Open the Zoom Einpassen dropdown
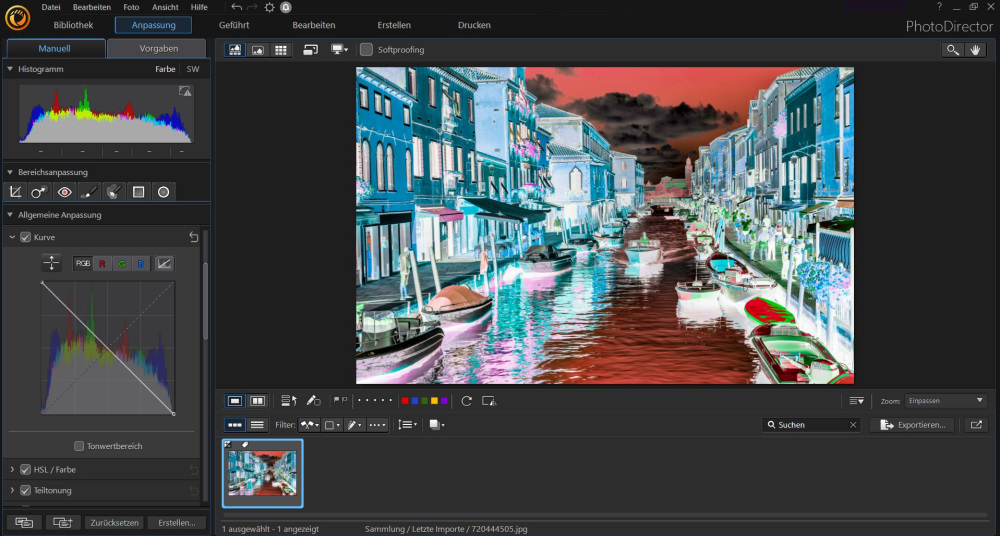The image size is (1000, 536). click(x=945, y=401)
